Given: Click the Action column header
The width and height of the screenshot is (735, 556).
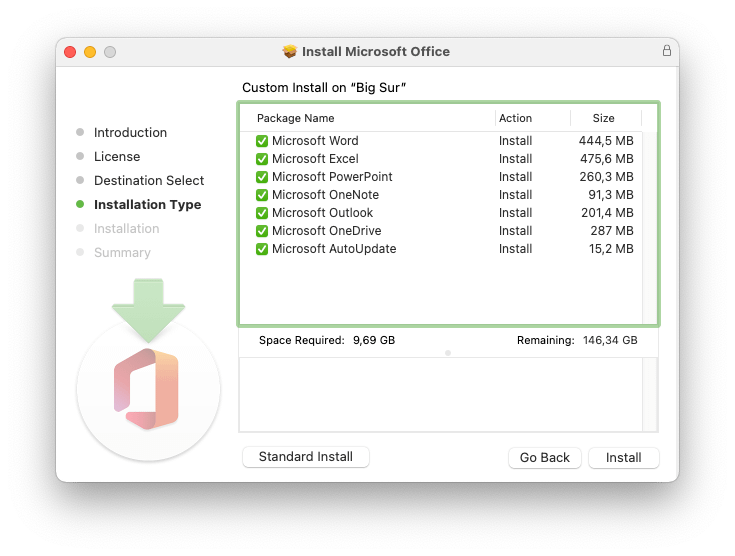Looking at the screenshot, I should pyautogui.click(x=516, y=118).
